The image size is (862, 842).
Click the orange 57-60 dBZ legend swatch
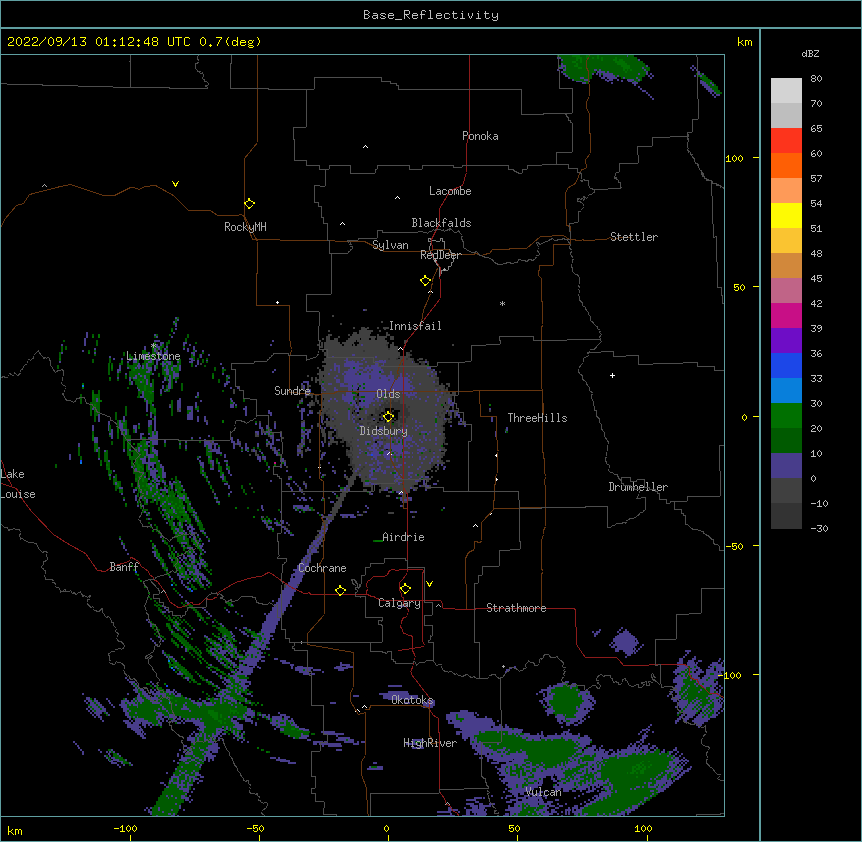[786, 165]
